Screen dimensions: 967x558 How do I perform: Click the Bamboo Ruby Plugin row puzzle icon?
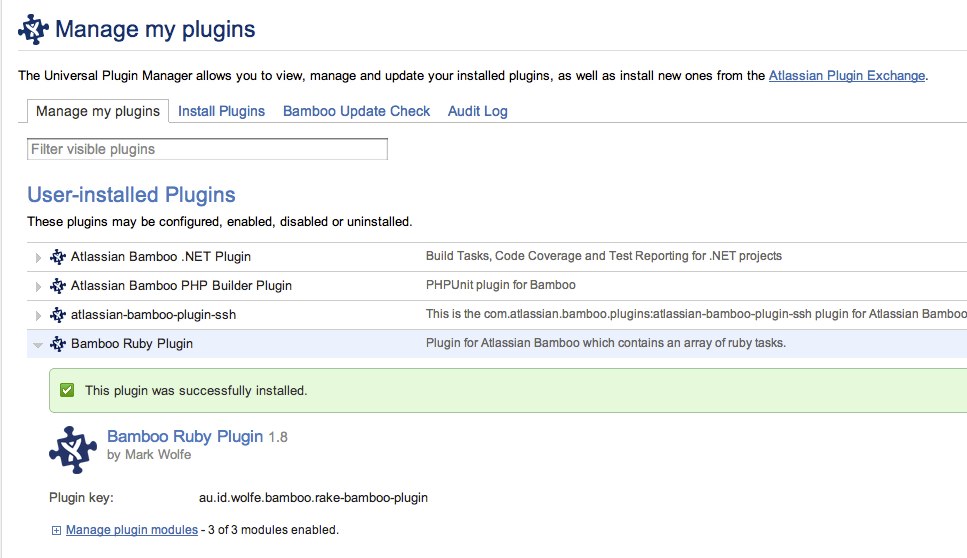pyautogui.click(x=58, y=343)
